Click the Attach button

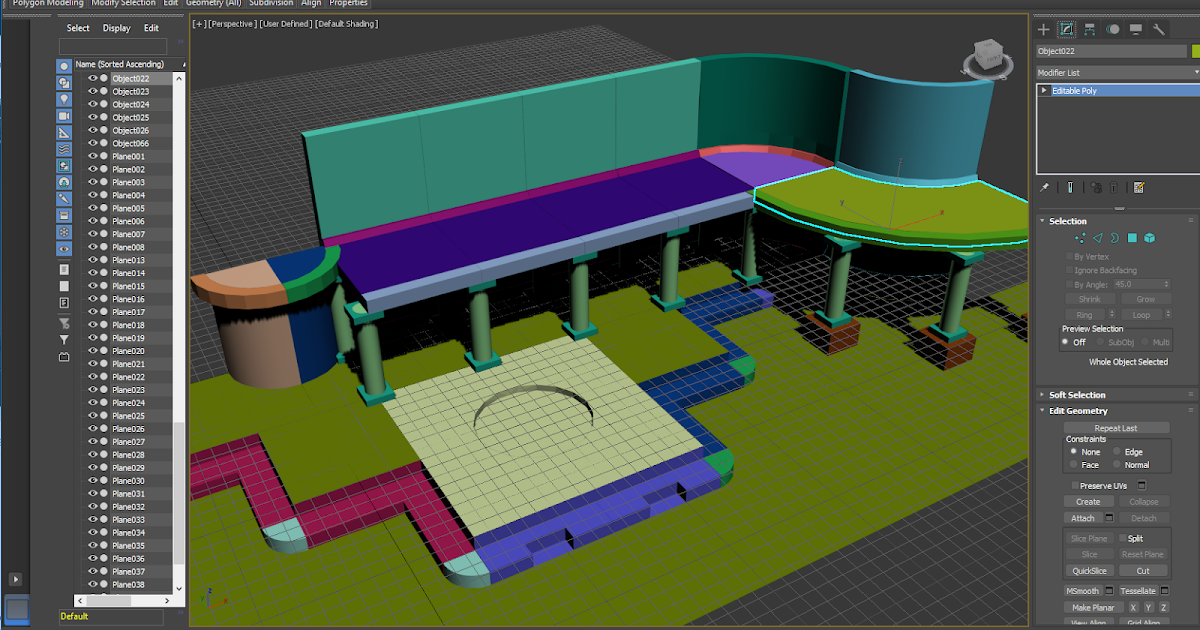click(1085, 518)
